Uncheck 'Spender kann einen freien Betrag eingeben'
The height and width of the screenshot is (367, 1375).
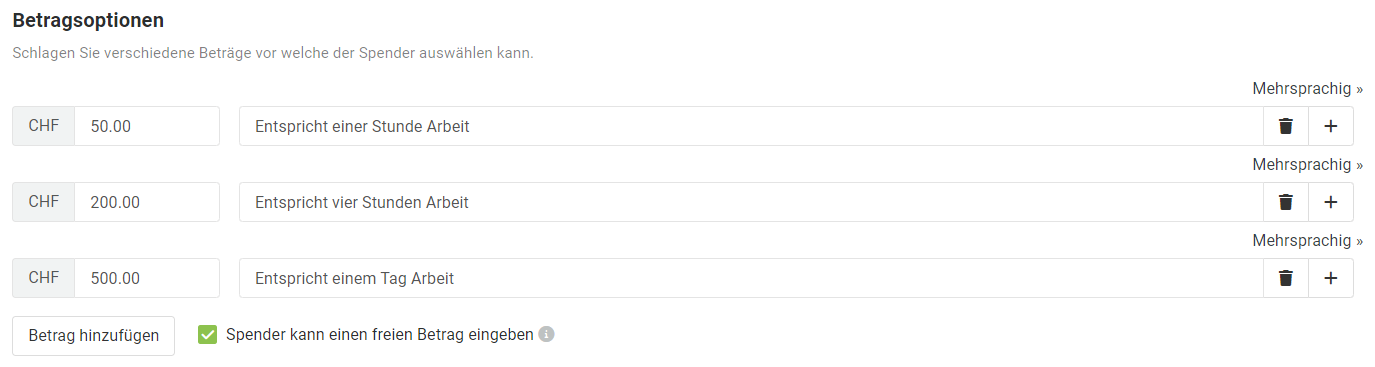207,335
